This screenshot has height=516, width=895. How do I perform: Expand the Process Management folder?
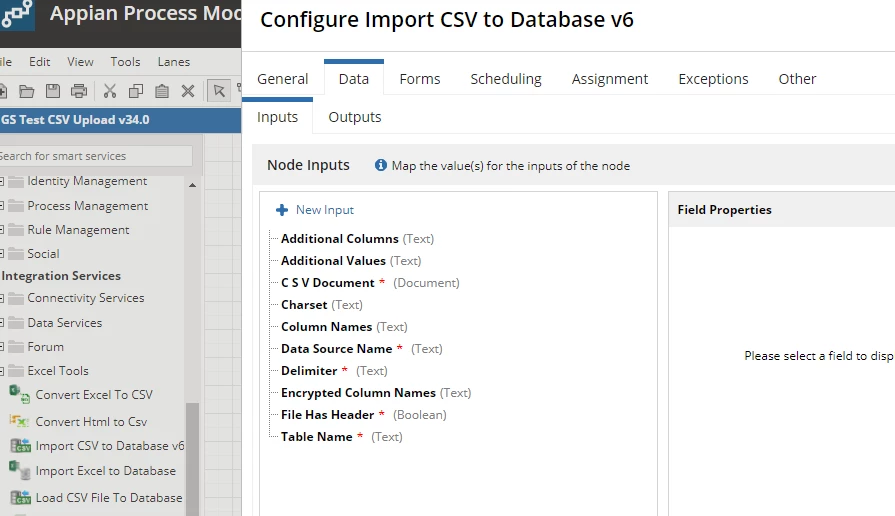tap(2, 205)
